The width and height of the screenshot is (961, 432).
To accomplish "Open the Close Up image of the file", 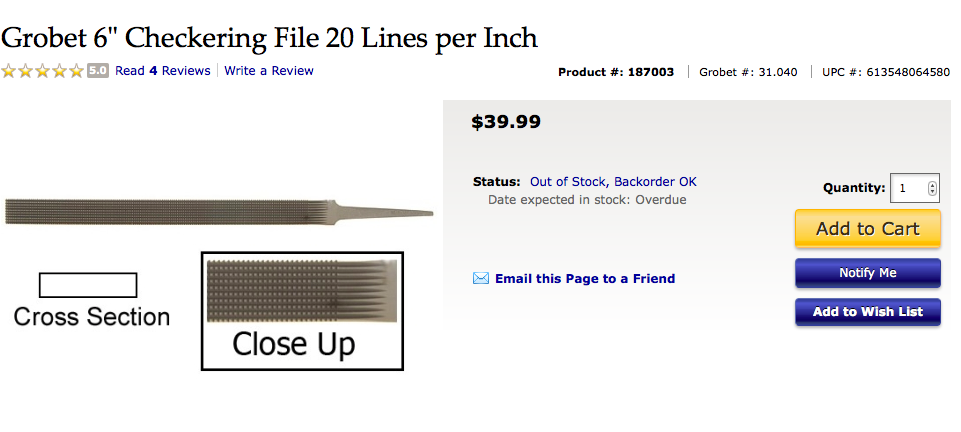I will tap(302, 311).
